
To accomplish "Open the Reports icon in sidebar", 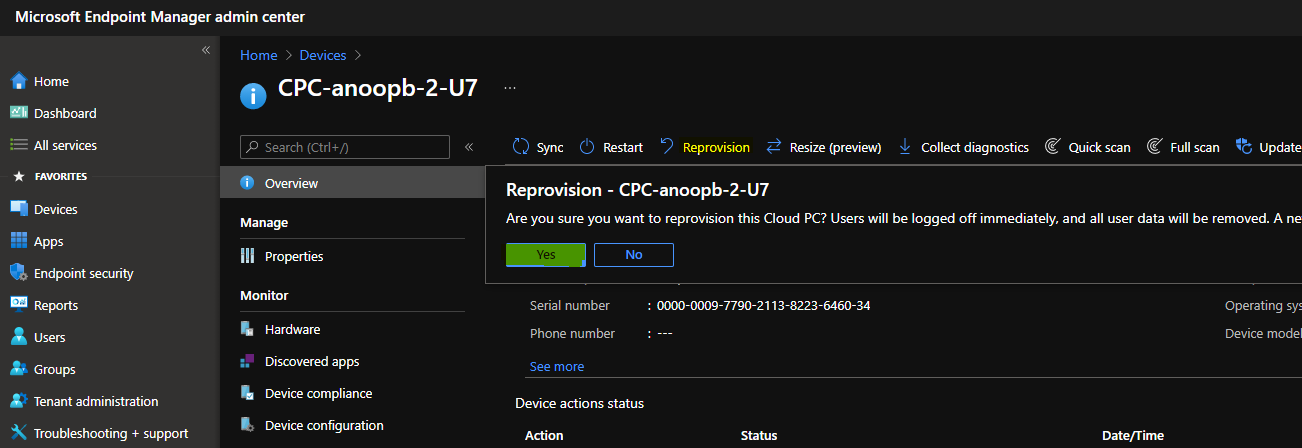I will [x=18, y=305].
